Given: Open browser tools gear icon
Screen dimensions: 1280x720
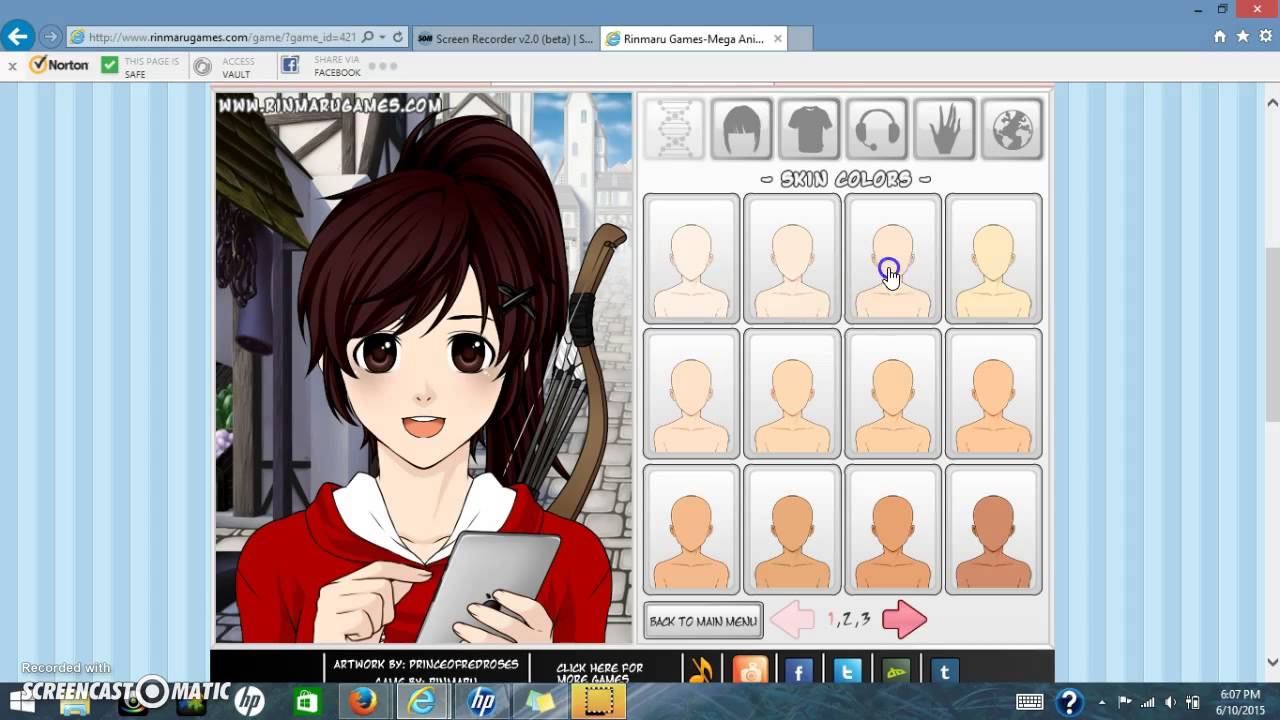Looking at the screenshot, I should (x=1265, y=37).
